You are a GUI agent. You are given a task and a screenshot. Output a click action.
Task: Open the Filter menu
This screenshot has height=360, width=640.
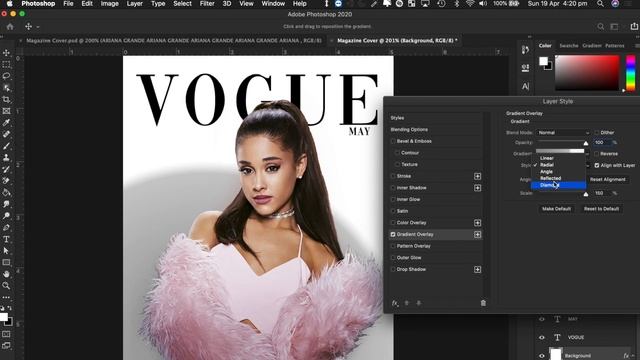tap(207, 4)
